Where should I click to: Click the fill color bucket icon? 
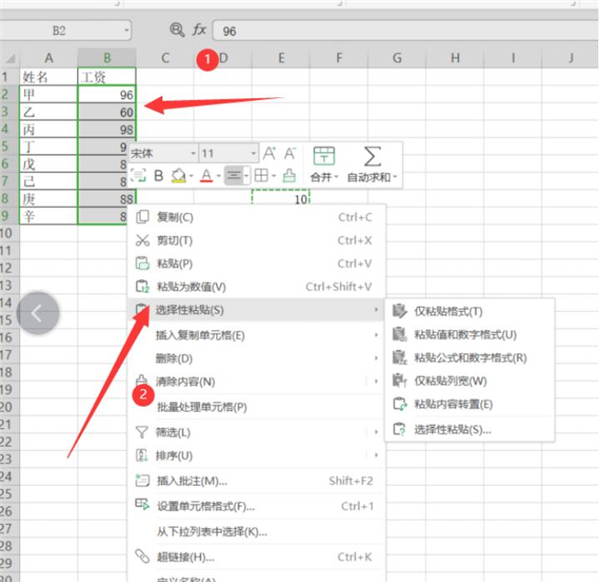point(179,176)
